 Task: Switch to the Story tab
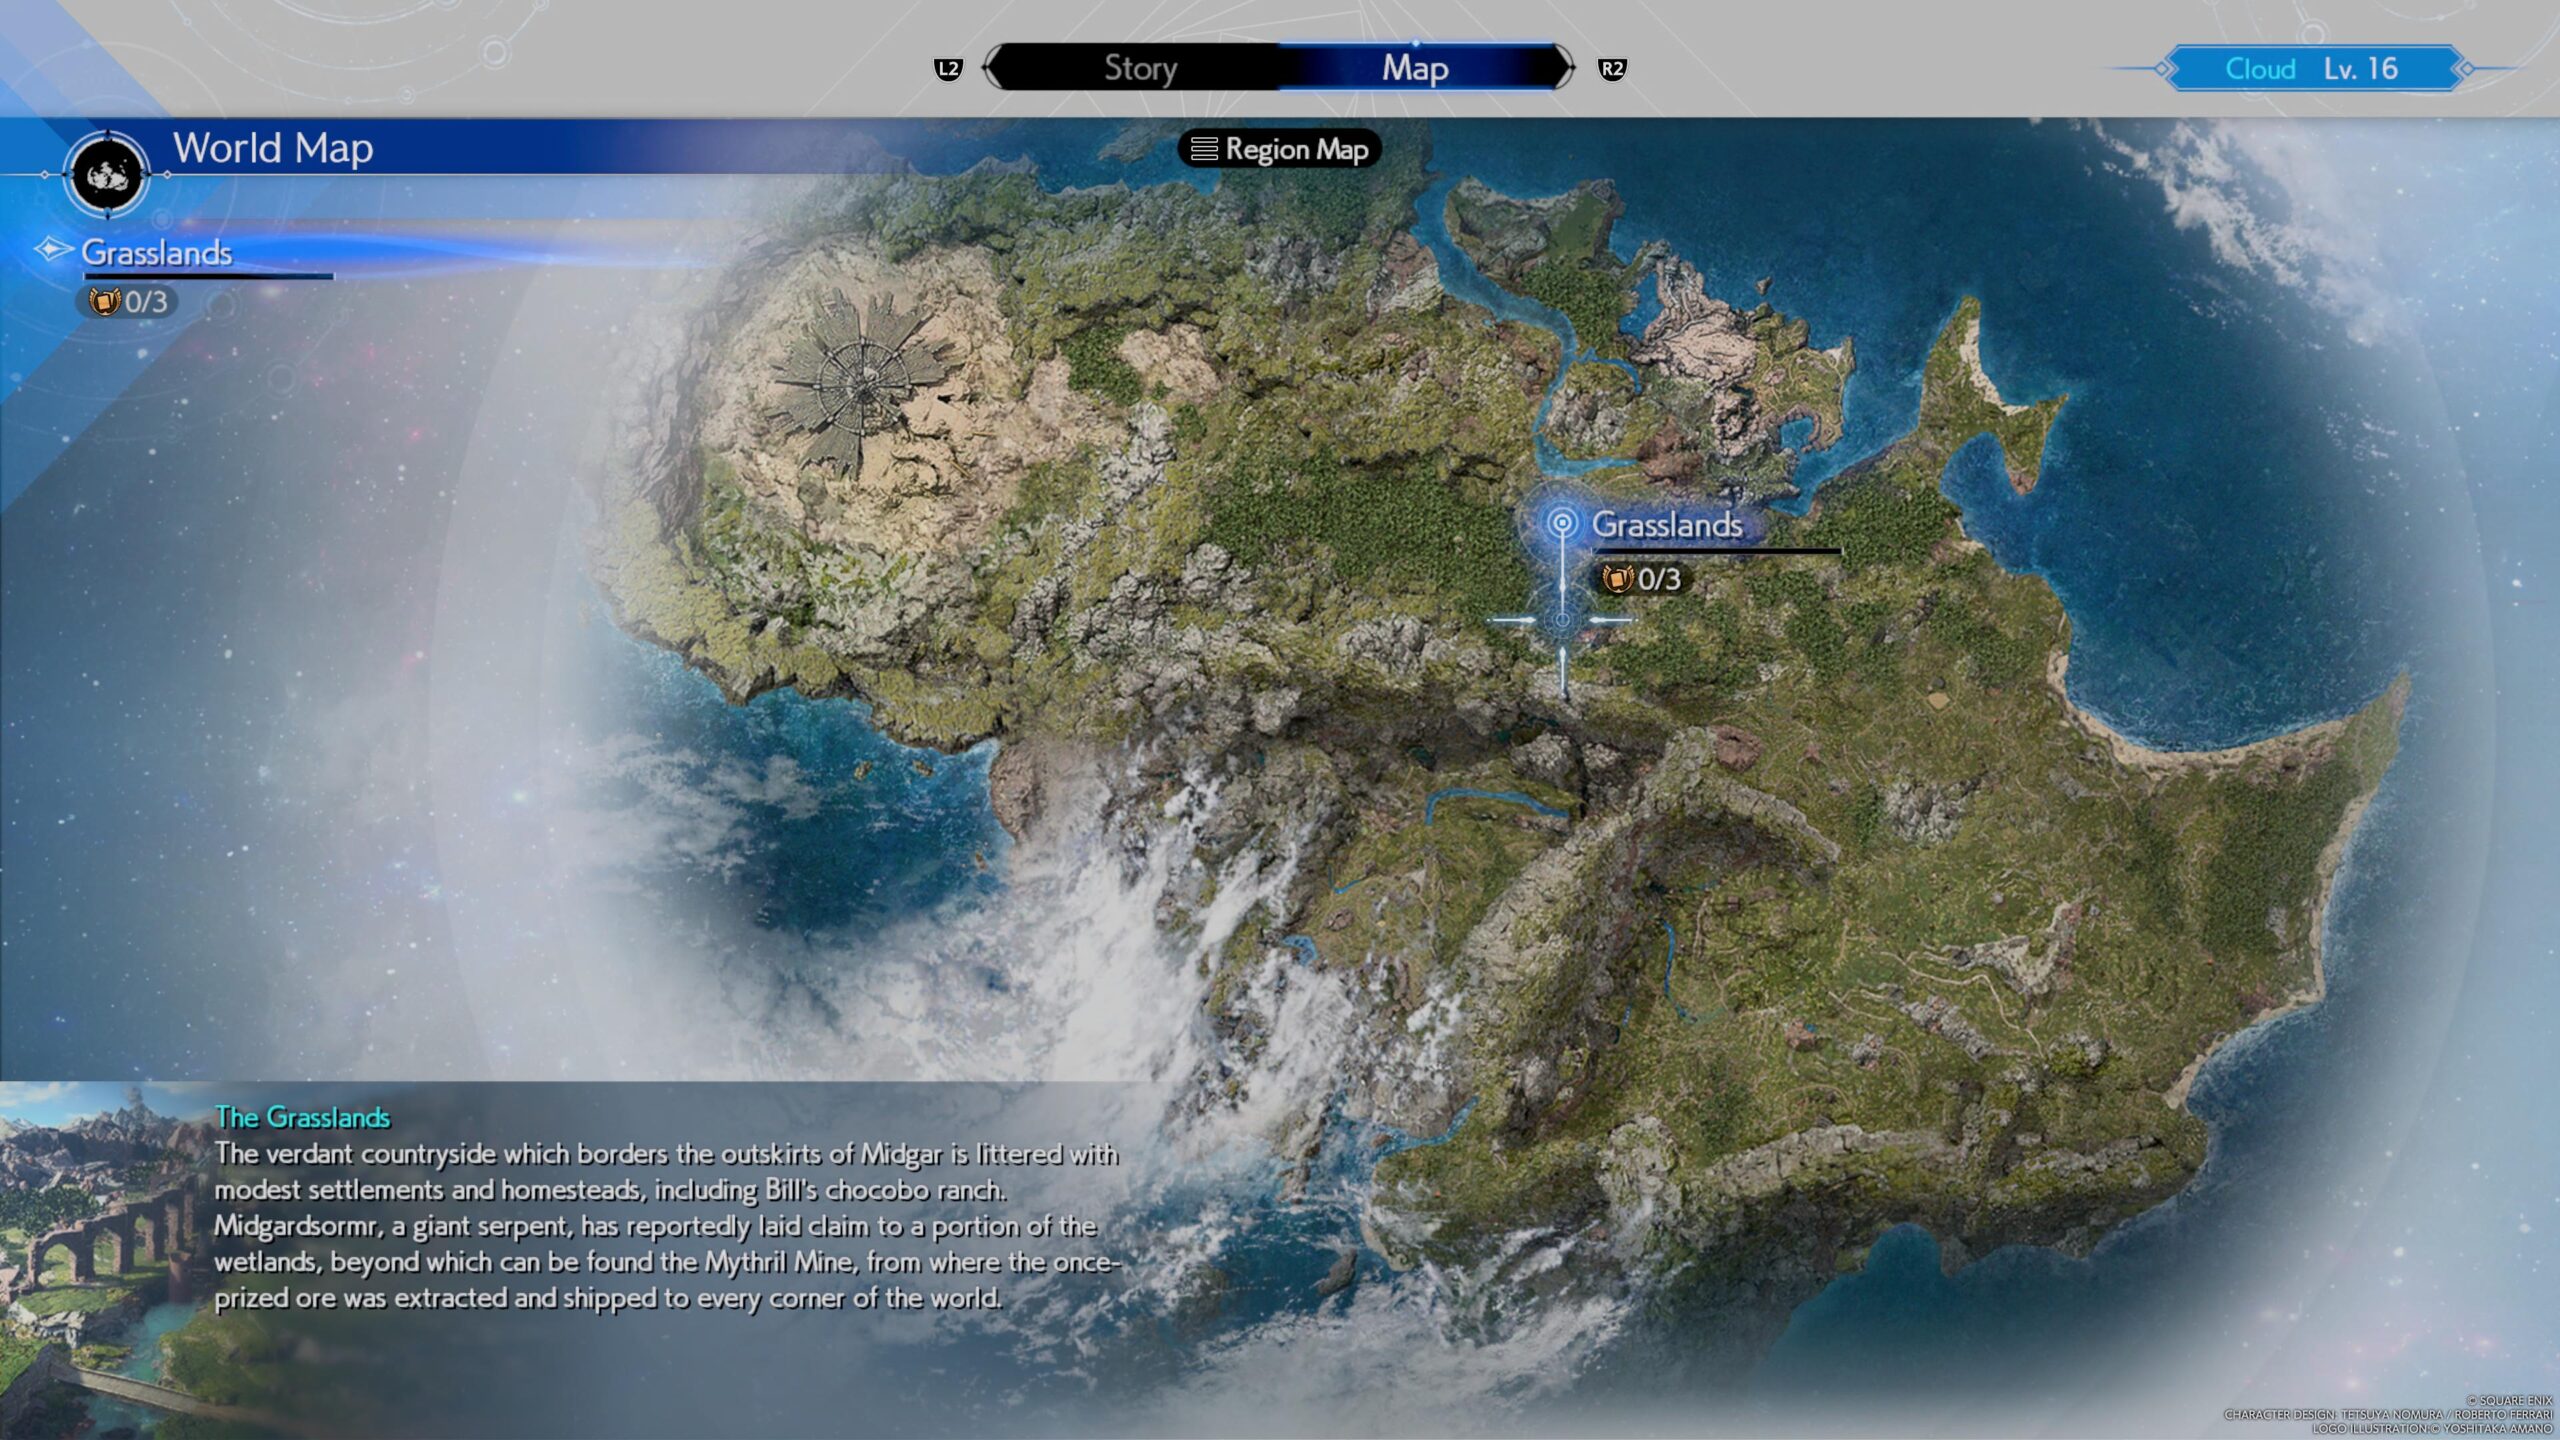pos(1140,68)
